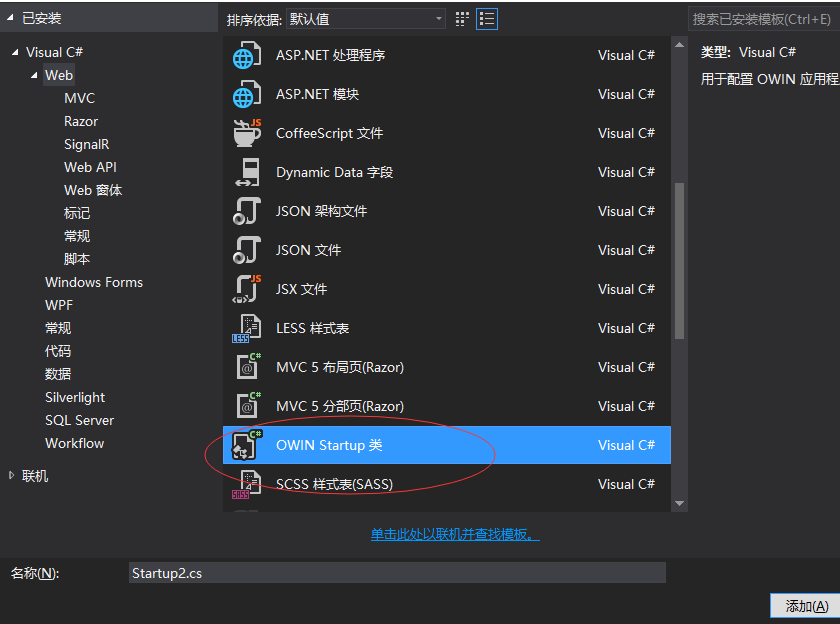The width and height of the screenshot is (840, 624).
Task: Collapse the 已安装 section
Action: (11, 18)
